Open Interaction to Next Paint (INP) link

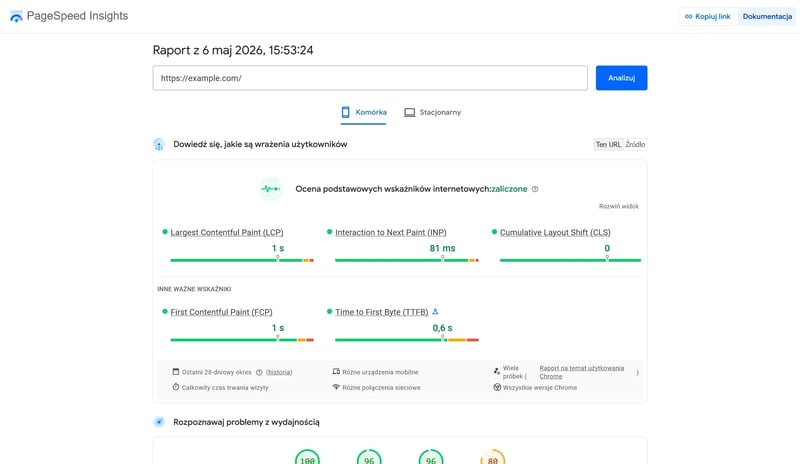391,232
